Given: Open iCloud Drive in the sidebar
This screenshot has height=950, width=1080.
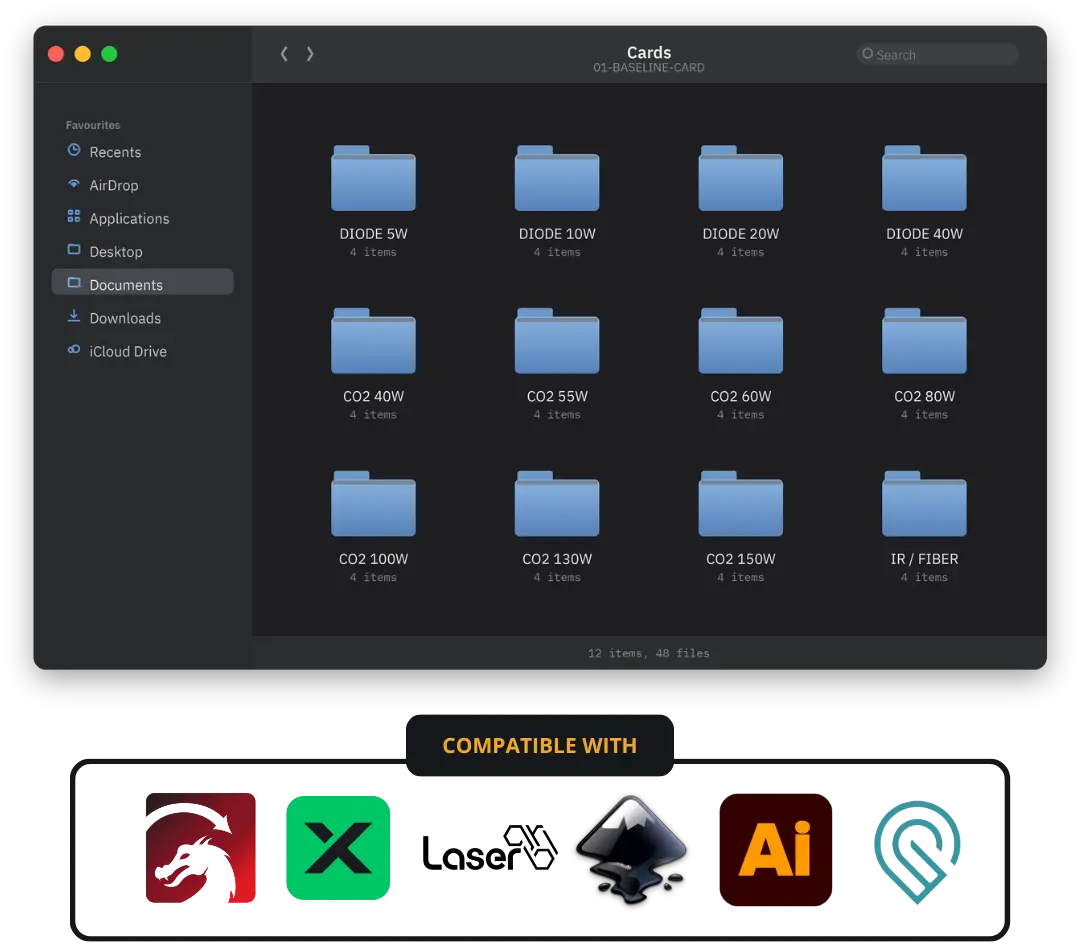Looking at the screenshot, I should [143, 351].
